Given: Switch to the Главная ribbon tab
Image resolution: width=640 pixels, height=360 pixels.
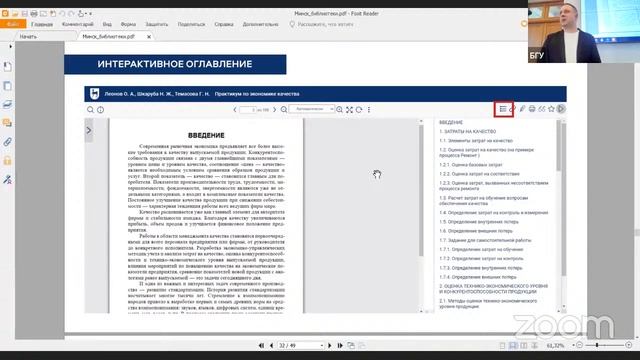Looking at the screenshot, I should [42, 24].
